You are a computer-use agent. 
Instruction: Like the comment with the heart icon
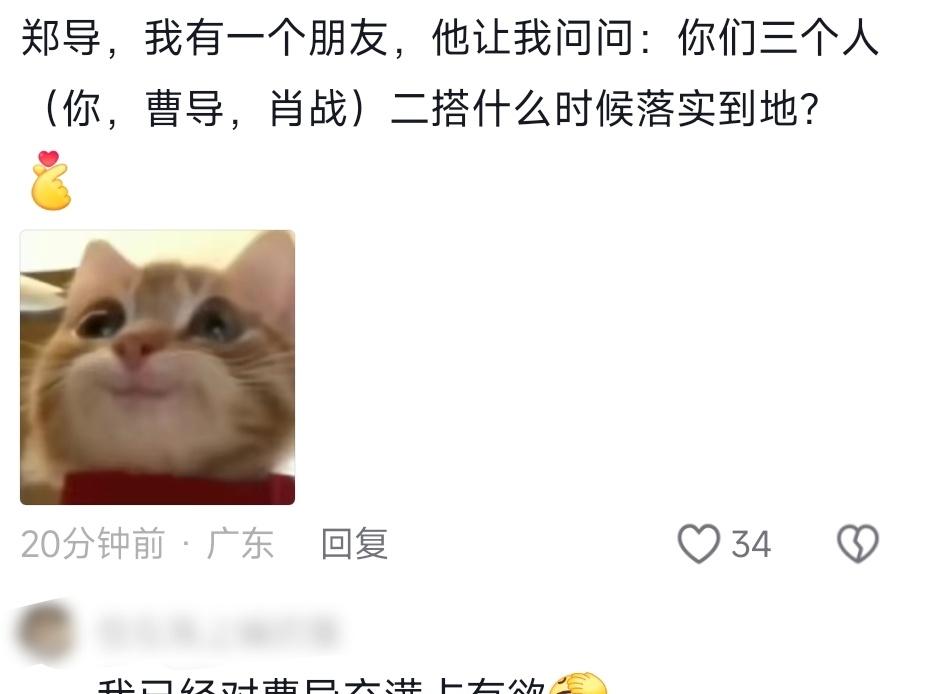point(699,543)
